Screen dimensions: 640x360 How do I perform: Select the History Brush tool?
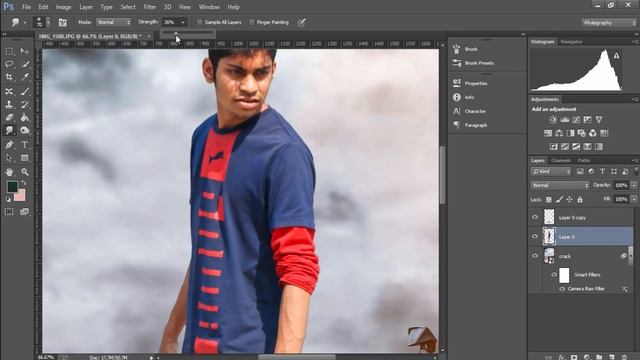[x=24, y=104]
